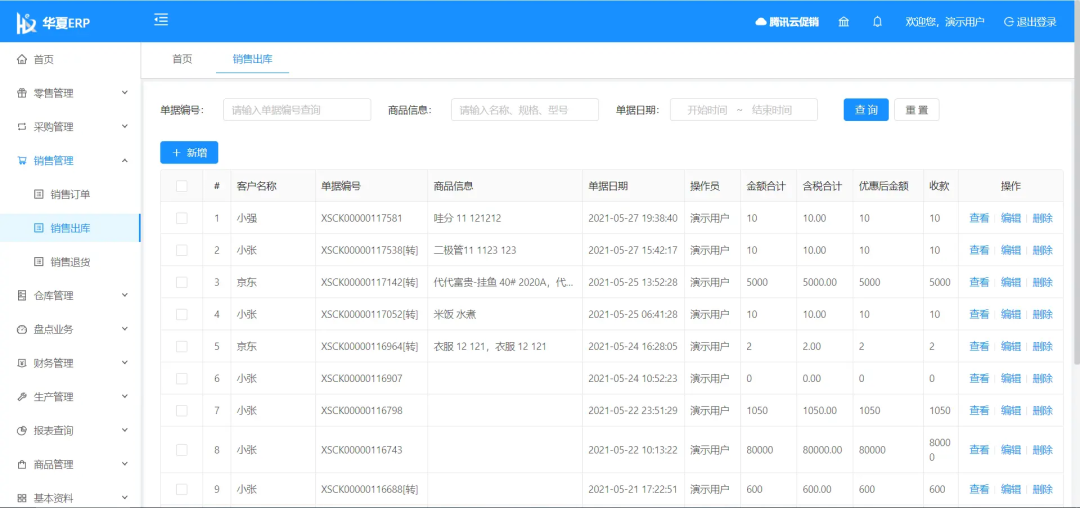Click the retweet icon for 采购管理
Screen dimensions: 1080x508
[21, 127]
